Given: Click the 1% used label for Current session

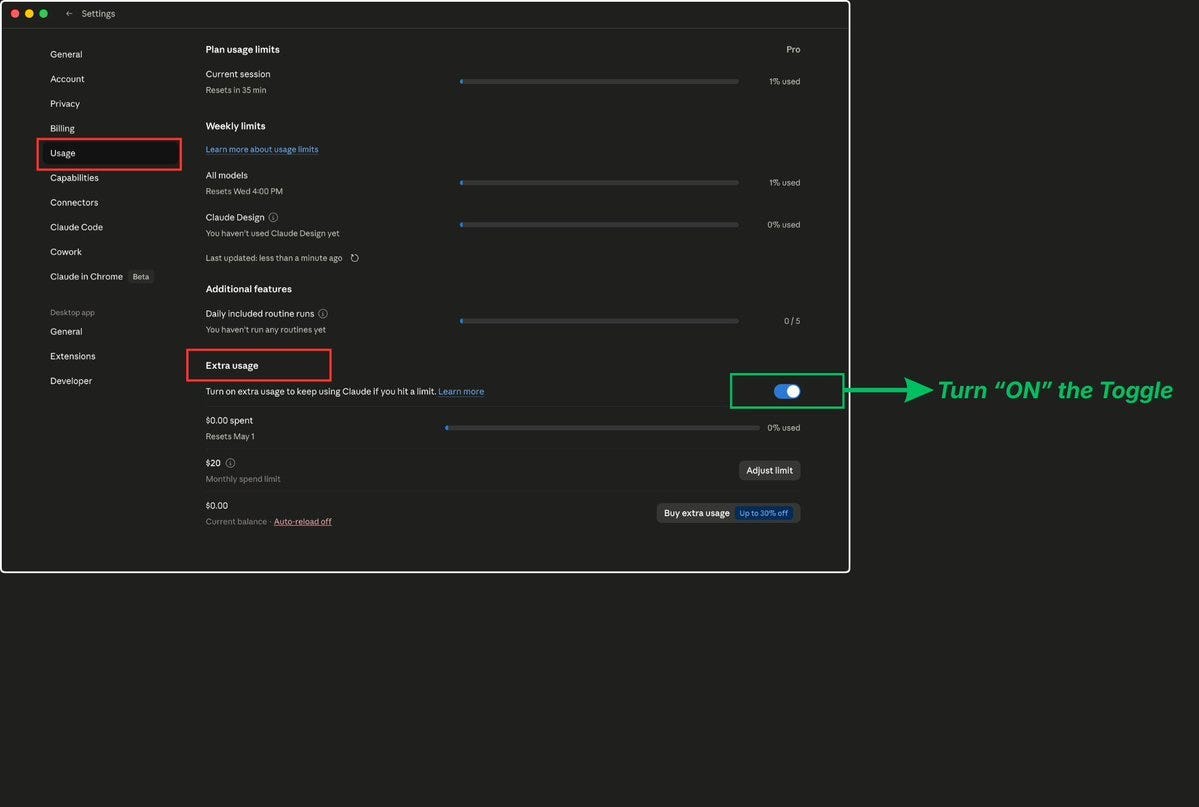Looking at the screenshot, I should [x=785, y=81].
